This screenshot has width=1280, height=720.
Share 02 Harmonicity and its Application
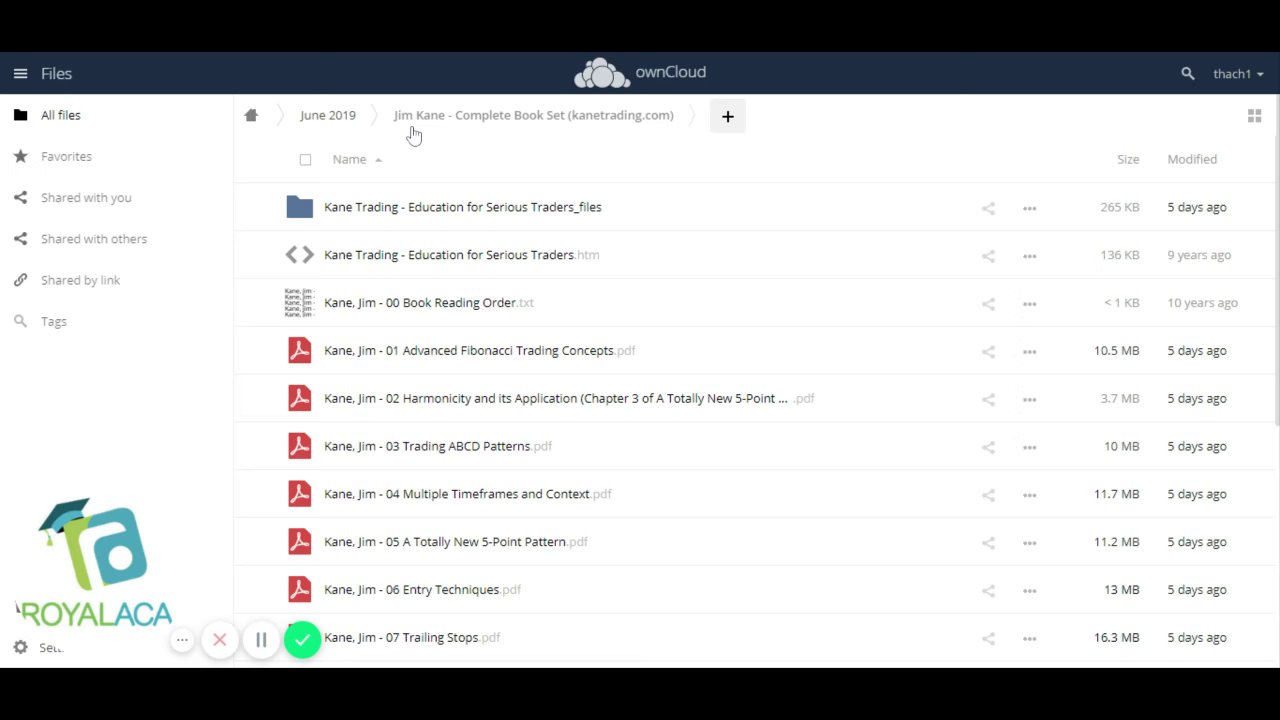click(988, 400)
